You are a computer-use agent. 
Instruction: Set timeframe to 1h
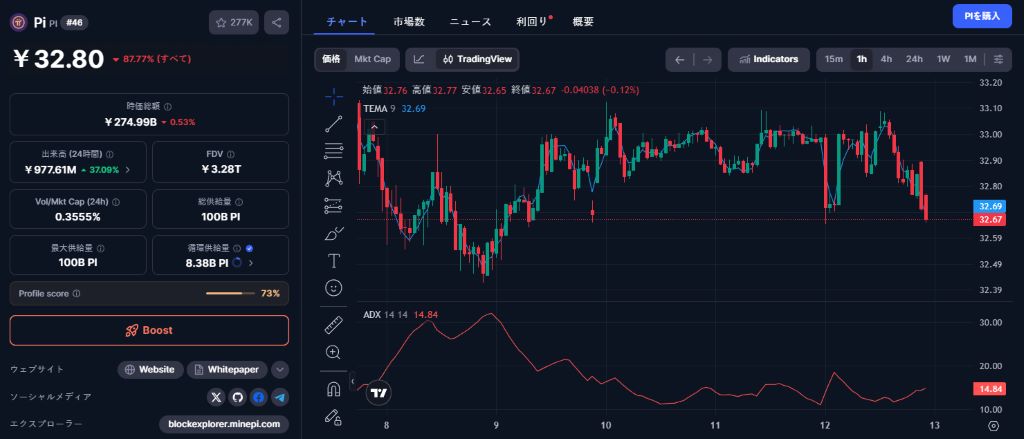[862, 59]
